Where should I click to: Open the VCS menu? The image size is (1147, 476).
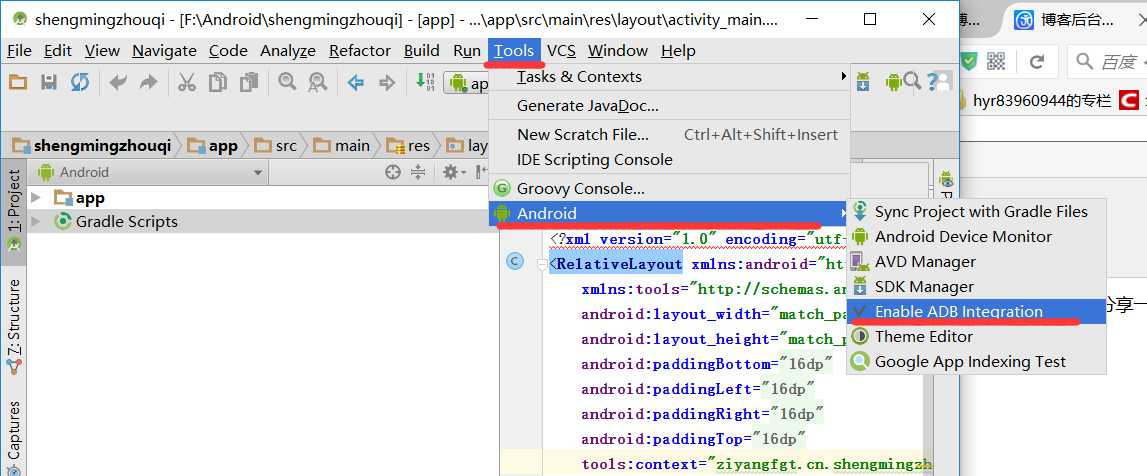562,50
